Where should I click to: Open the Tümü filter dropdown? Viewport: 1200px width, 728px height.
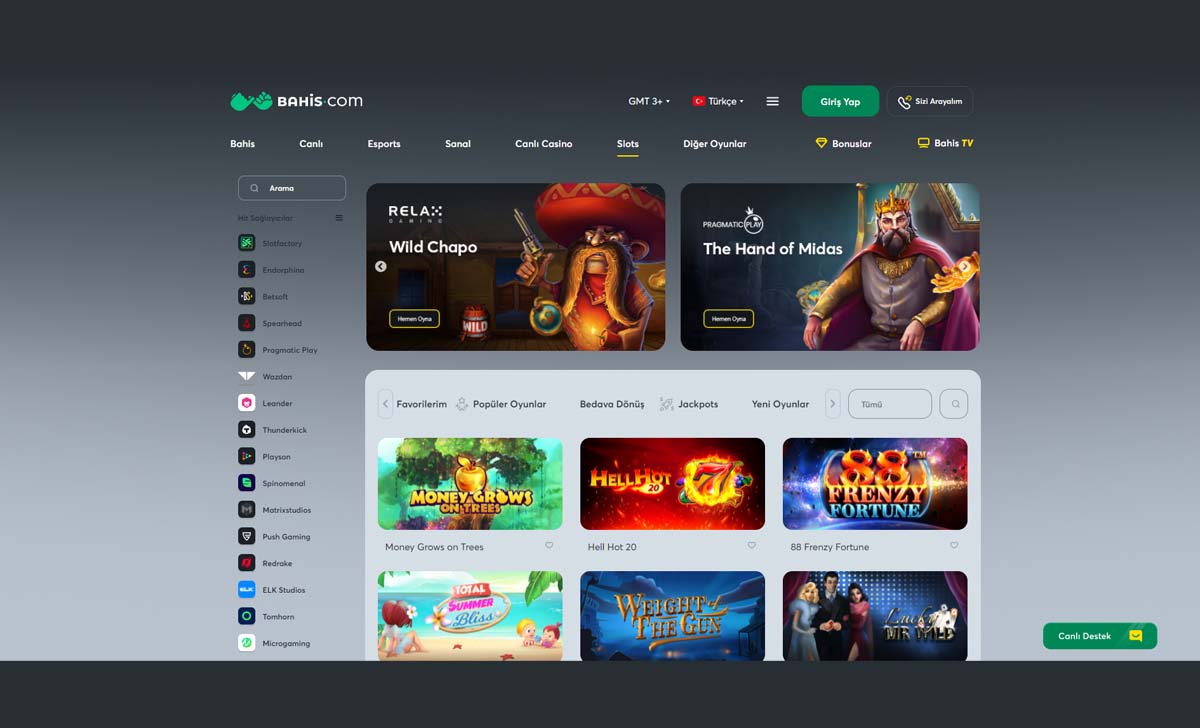pyautogui.click(x=890, y=404)
